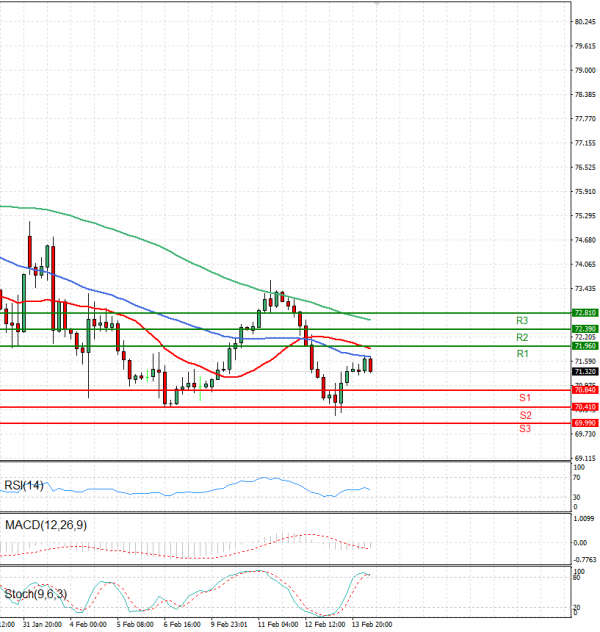Screen dimensions: 600x632
Task: Click the 5 Feb 08:00 time label
Action: (135, 624)
